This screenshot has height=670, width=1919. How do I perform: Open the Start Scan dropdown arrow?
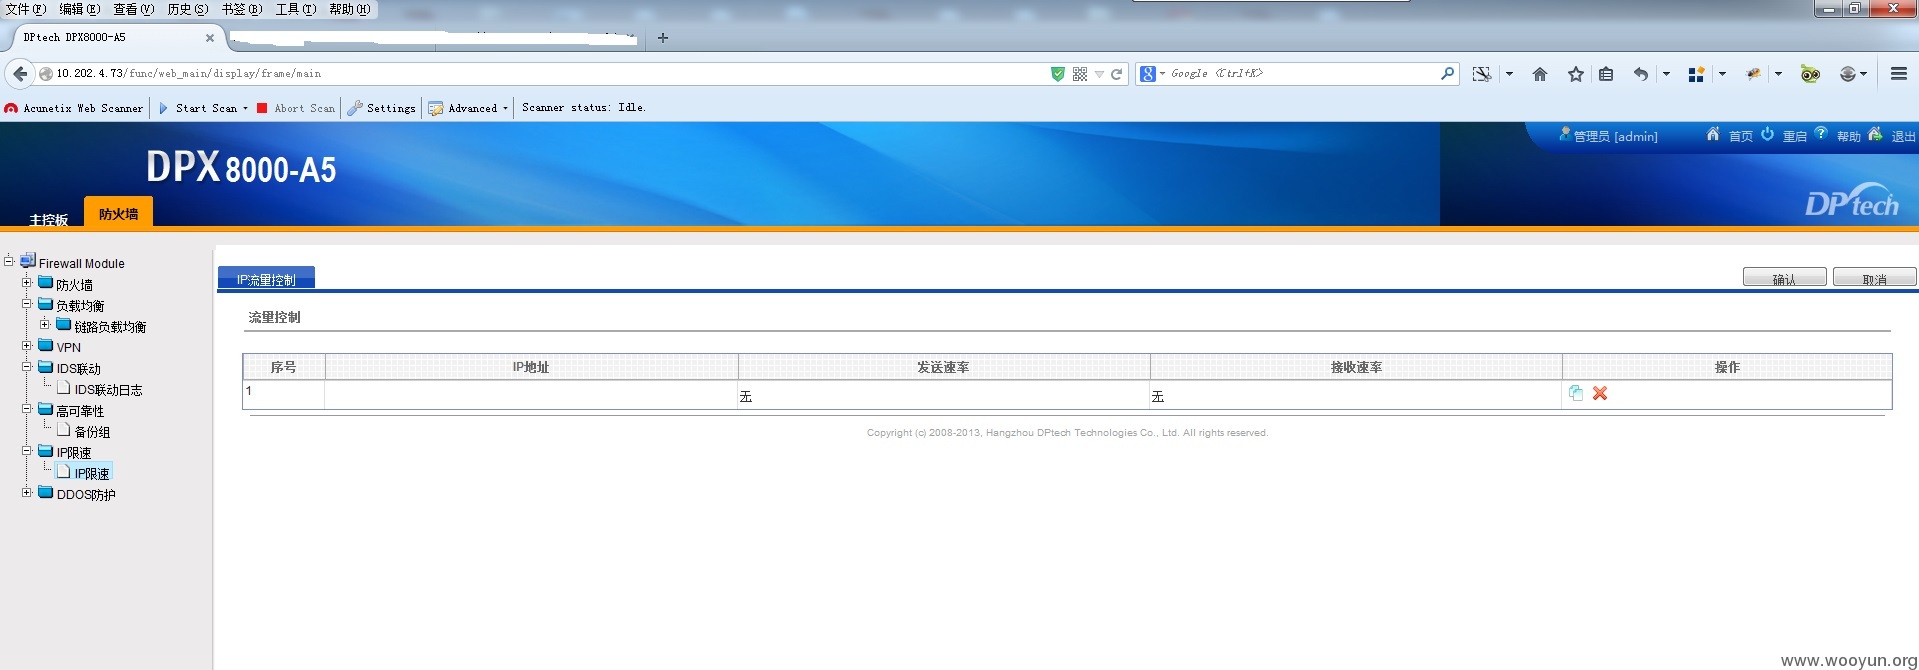[245, 108]
